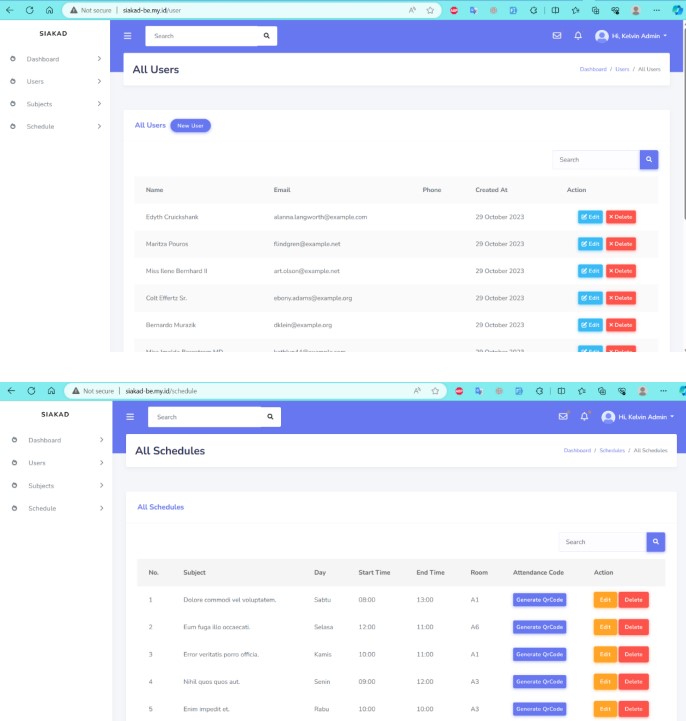The height and width of the screenshot is (721, 686).
Task: Open notification bell on All Schedules page
Action: [584, 417]
